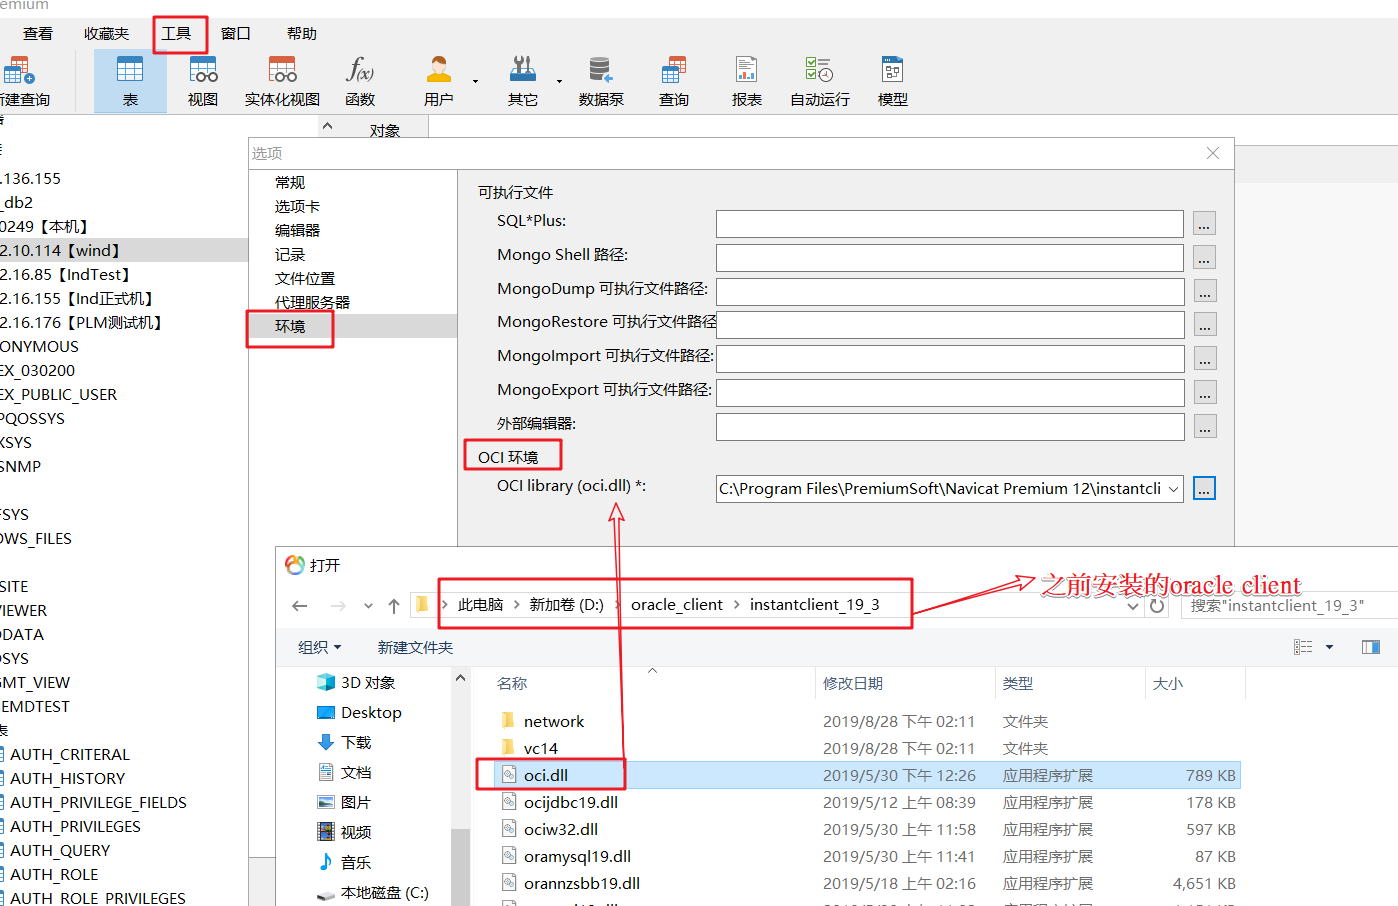Open the 模型 (Model) toolbar icon

[893, 81]
